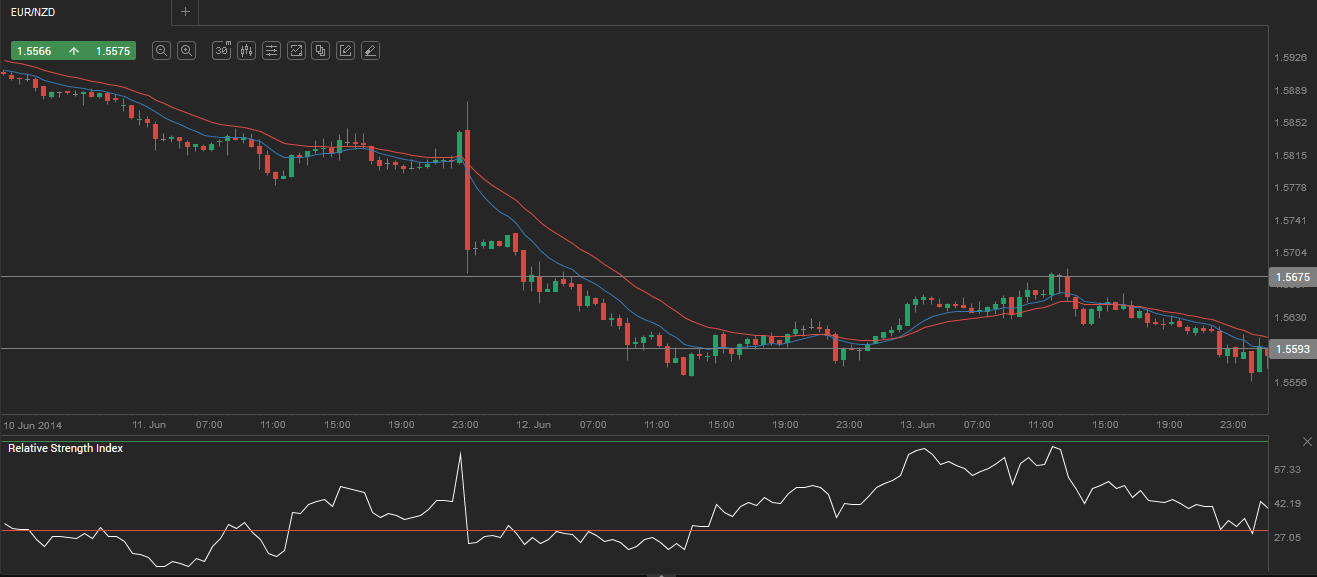Select the pencil drawing tool

coord(345,50)
